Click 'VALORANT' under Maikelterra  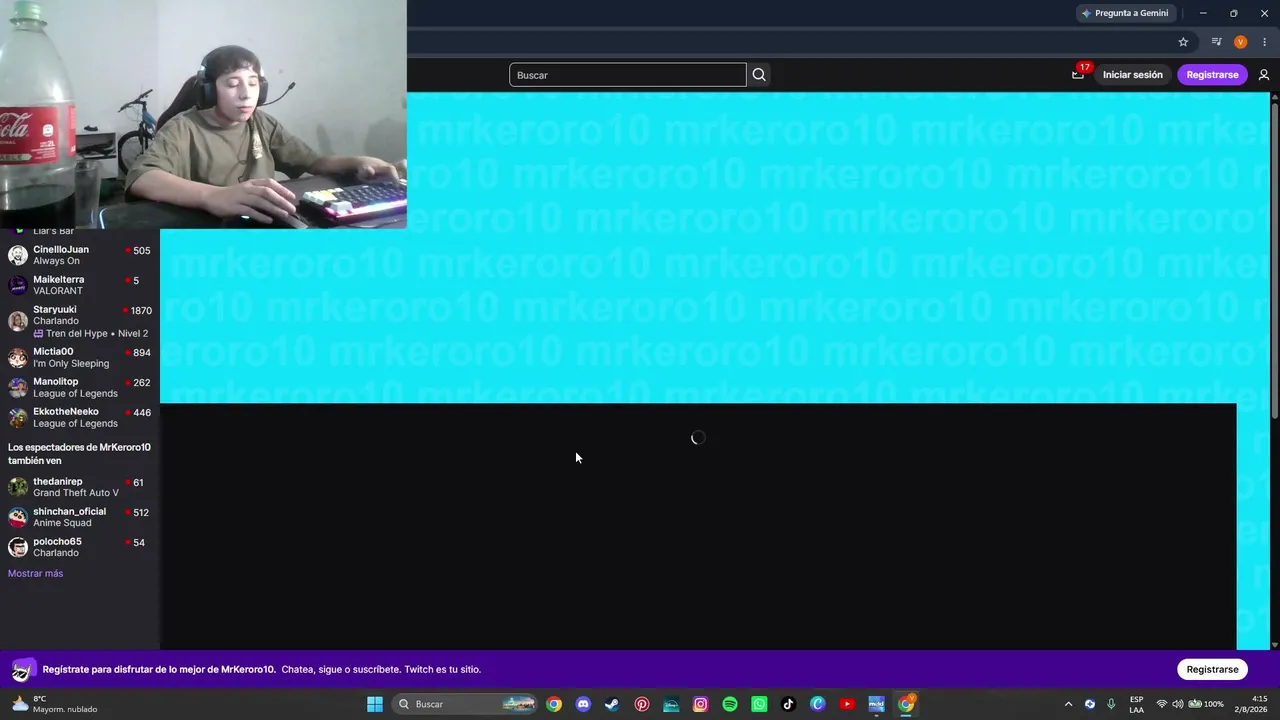pos(58,291)
